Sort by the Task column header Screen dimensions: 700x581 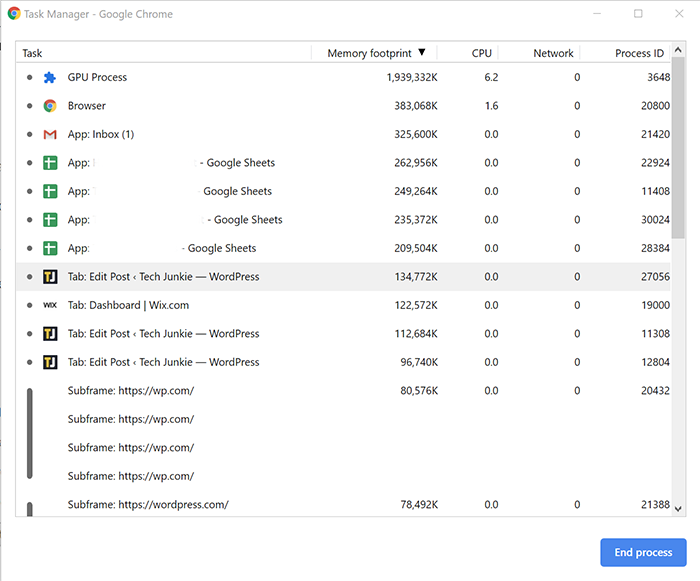point(164,53)
